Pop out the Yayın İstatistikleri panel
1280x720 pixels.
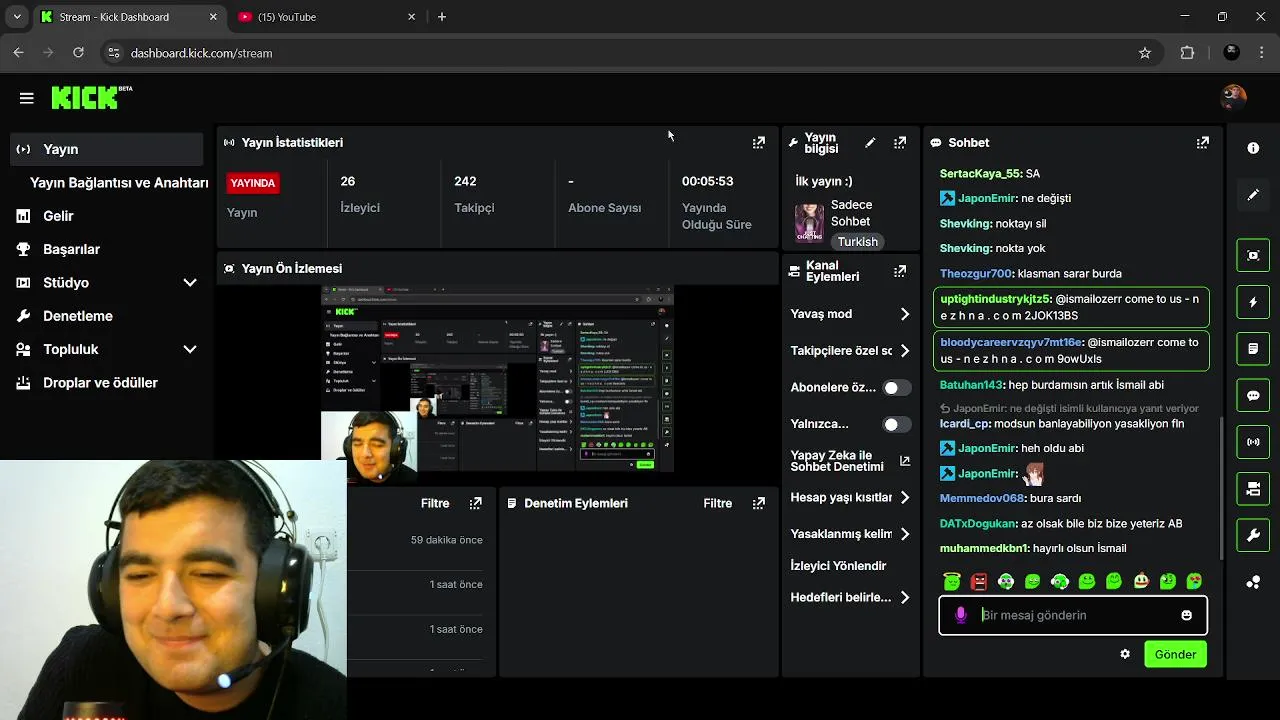(759, 143)
